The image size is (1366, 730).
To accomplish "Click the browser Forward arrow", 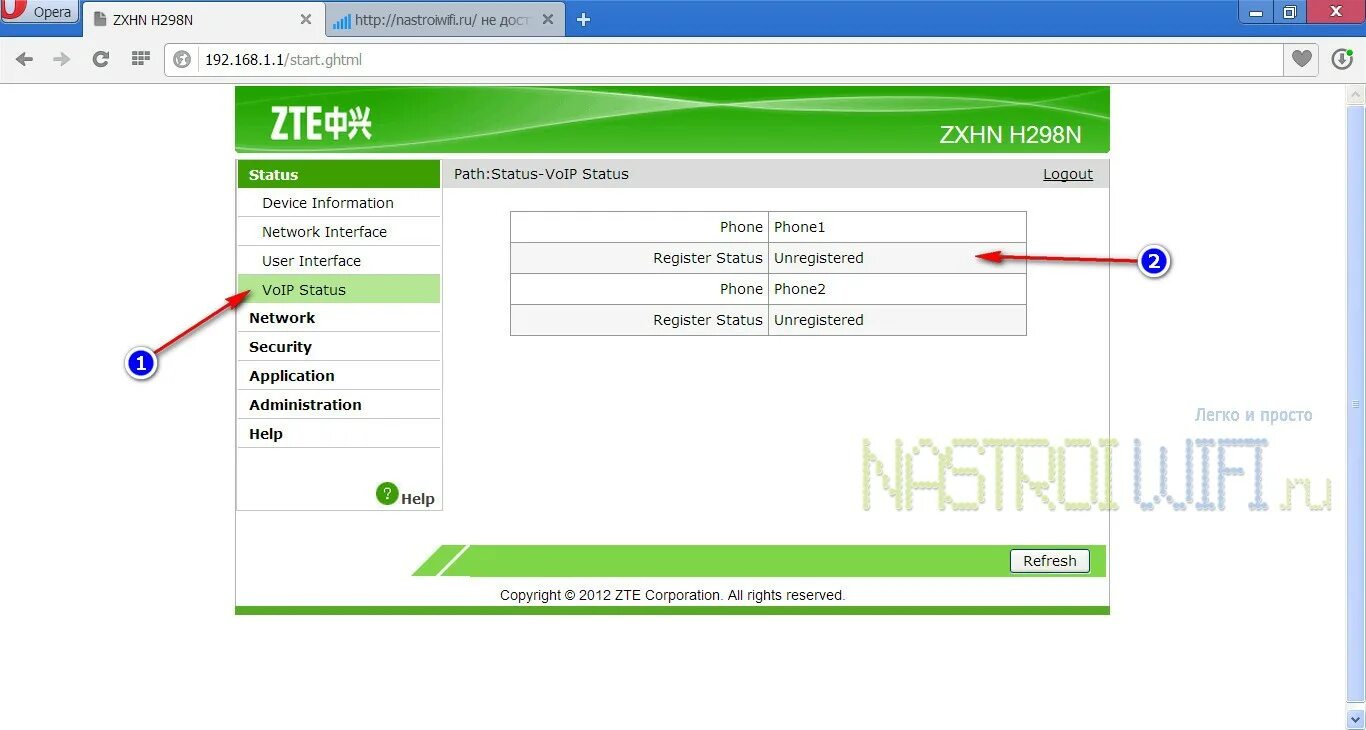I will [x=62, y=60].
